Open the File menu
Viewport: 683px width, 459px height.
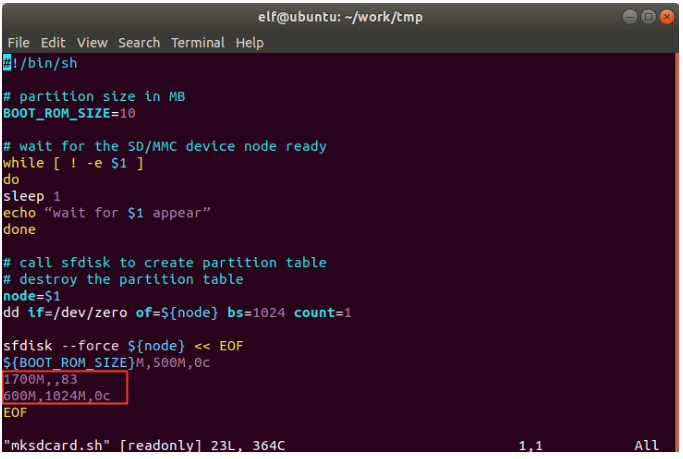18,43
